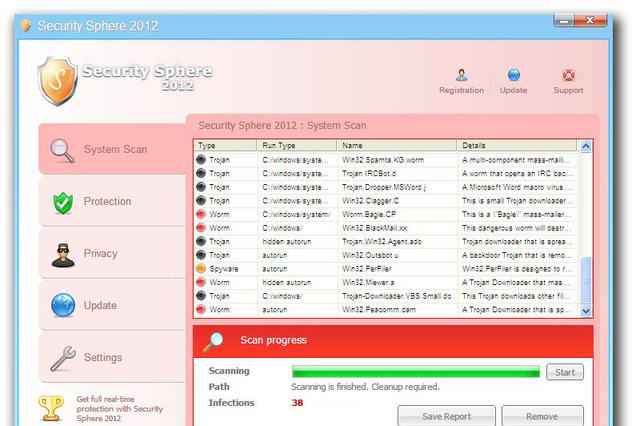Click the Start scan button
Viewport: 640px width, 426px height.
(565, 372)
